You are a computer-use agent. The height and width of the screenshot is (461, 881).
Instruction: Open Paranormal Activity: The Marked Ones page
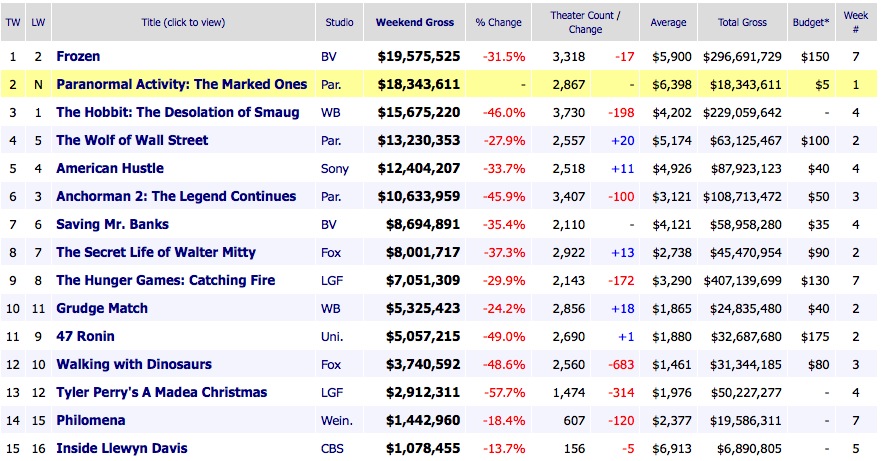[x=181, y=85]
